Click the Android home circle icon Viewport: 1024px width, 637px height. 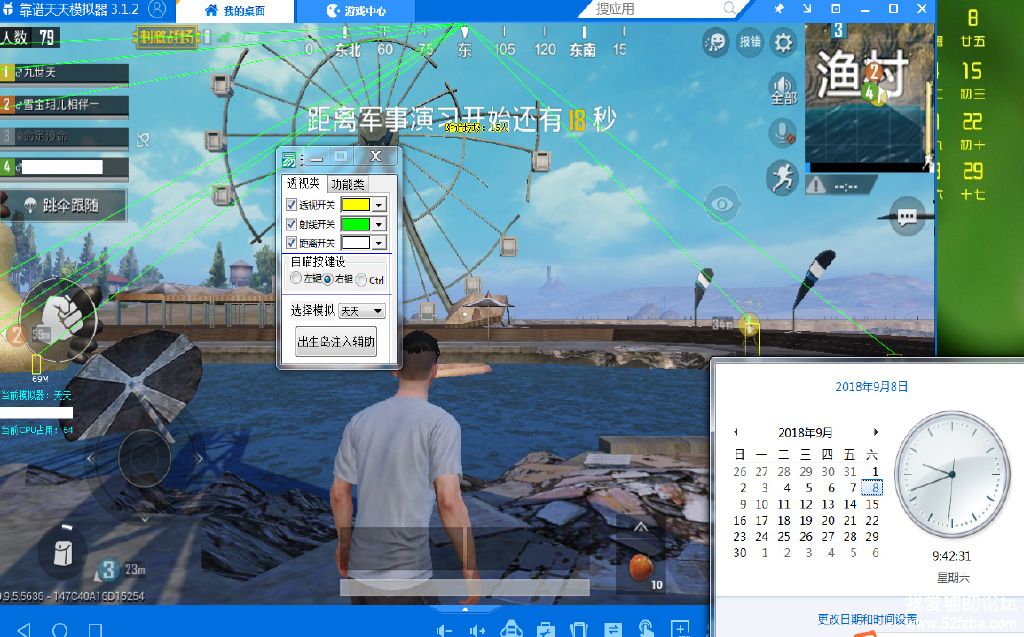coord(60,630)
